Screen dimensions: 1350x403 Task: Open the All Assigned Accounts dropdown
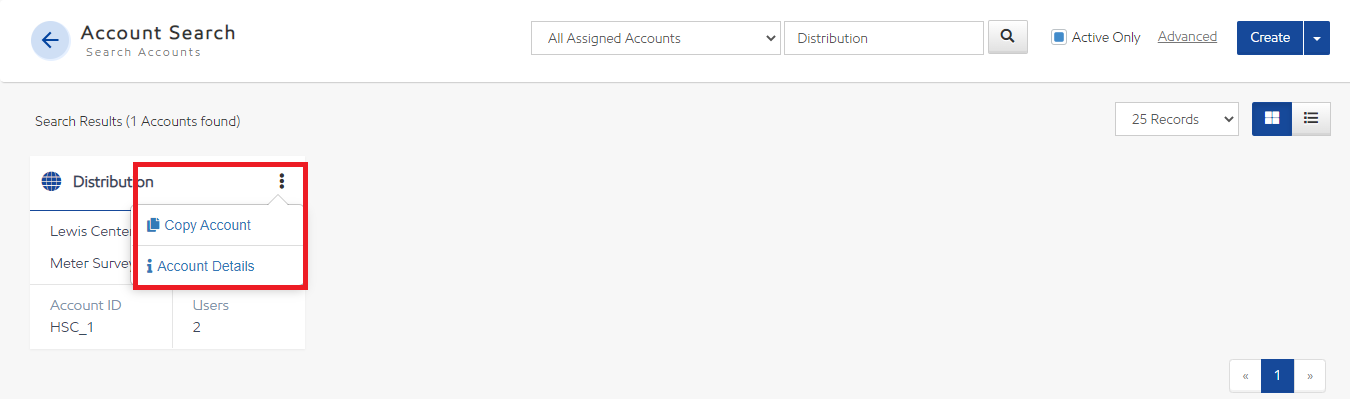[656, 38]
